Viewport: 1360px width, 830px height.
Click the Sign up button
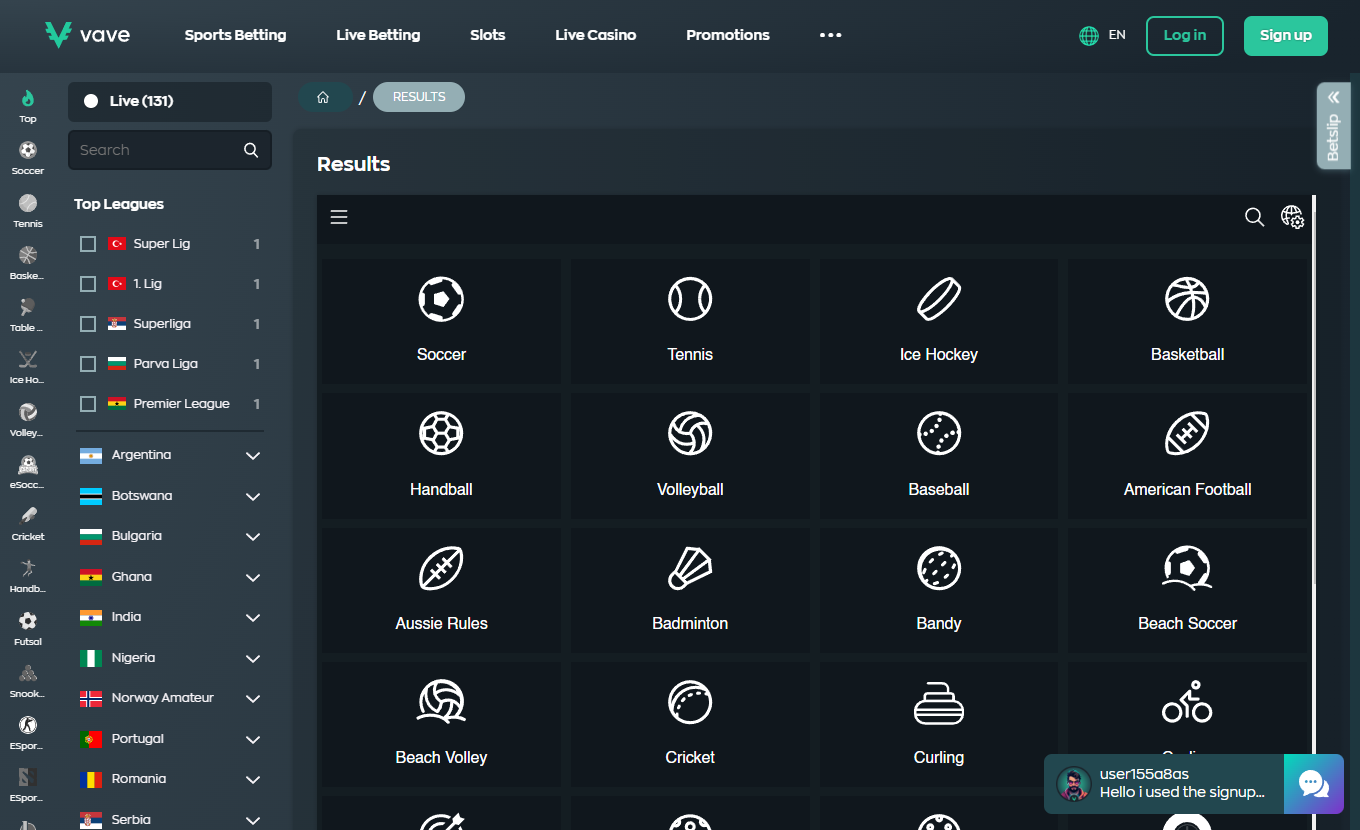click(x=1286, y=35)
